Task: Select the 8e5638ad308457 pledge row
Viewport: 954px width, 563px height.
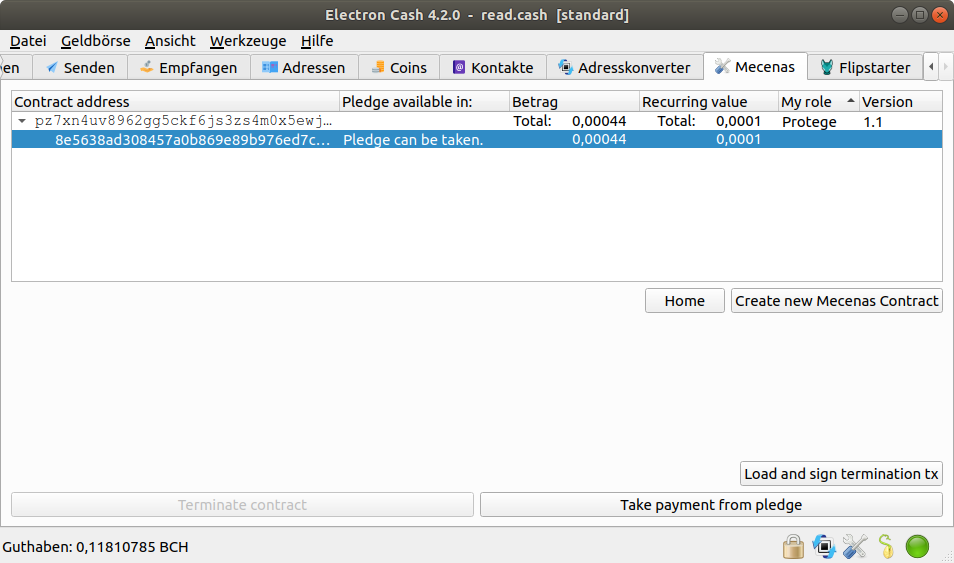Action: [x=476, y=139]
